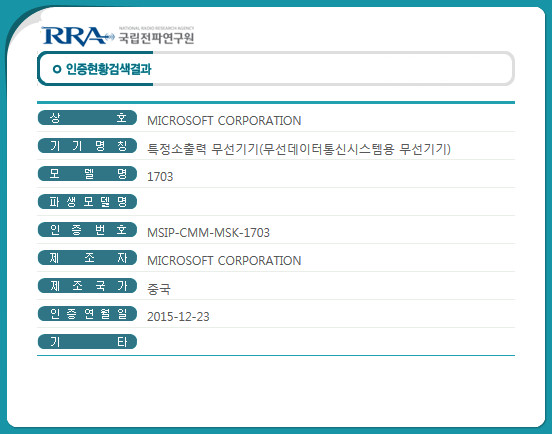This screenshot has width=552, height=434.
Task: Click the 제조자 label
Action: (87, 258)
